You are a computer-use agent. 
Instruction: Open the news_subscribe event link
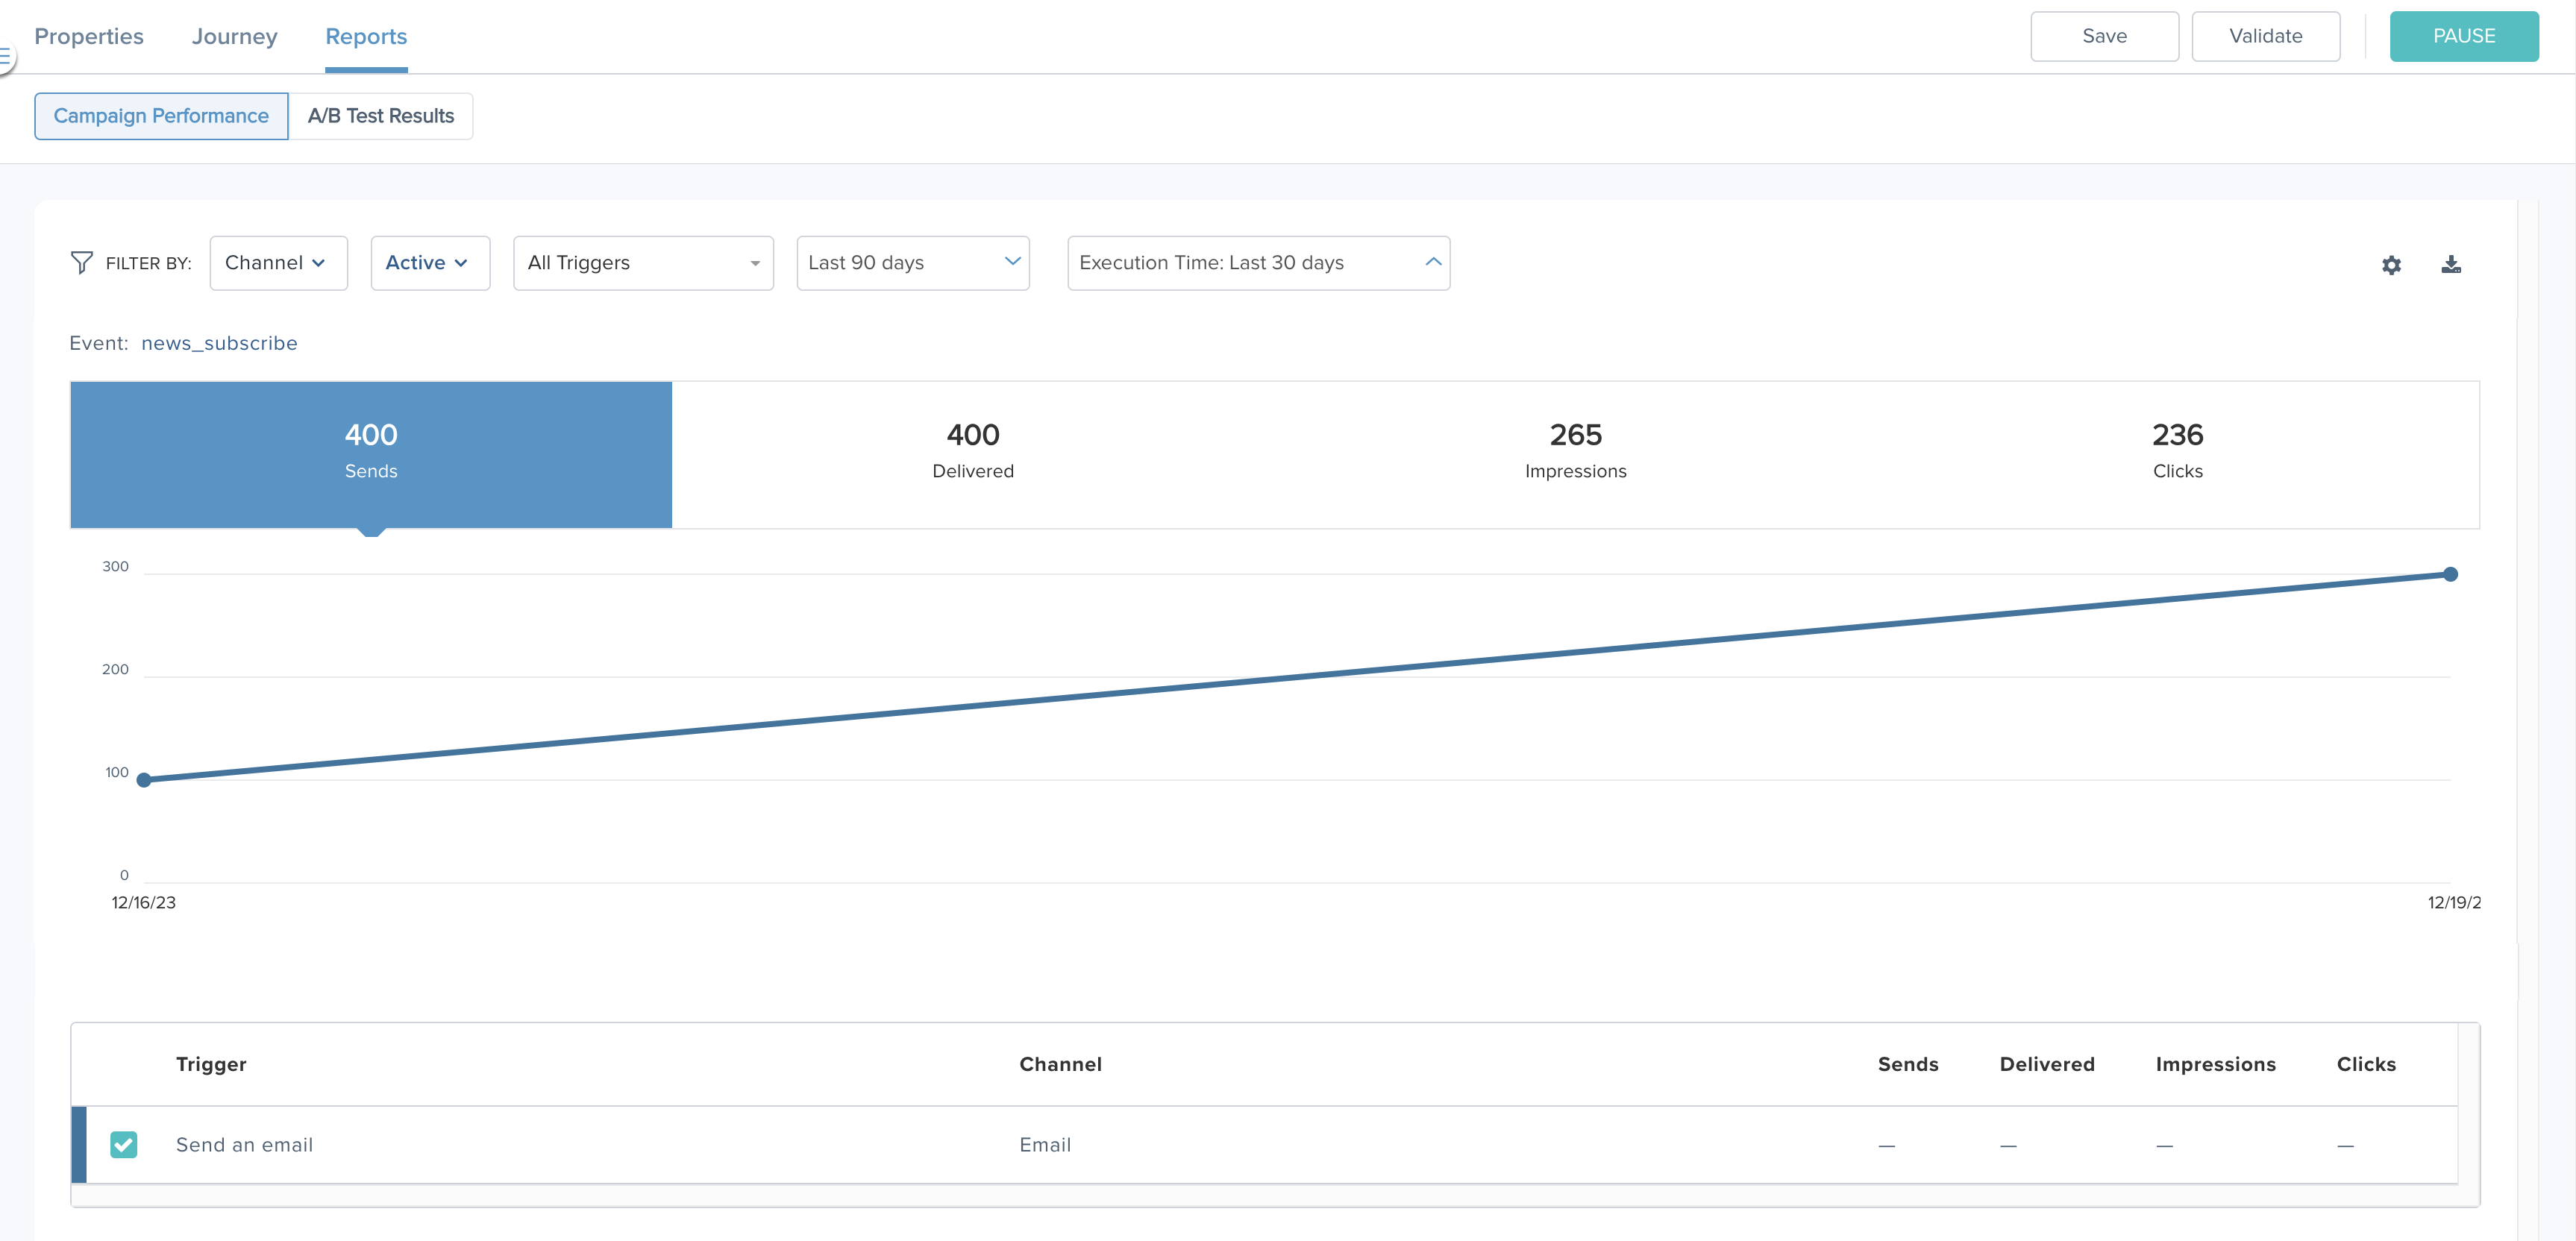[x=219, y=343]
